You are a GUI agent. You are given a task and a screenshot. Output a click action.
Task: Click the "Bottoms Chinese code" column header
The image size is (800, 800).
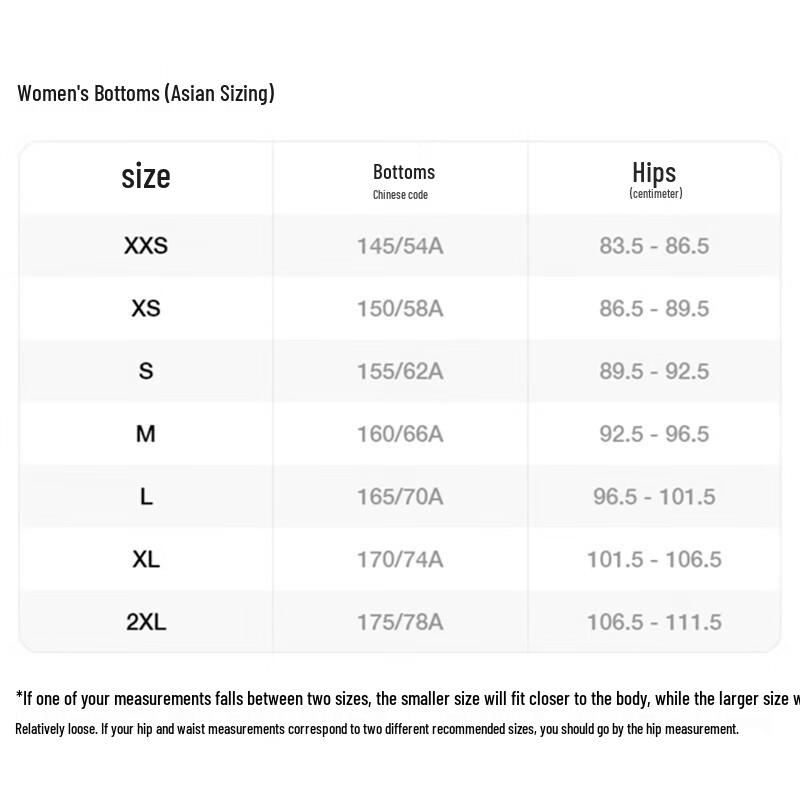[x=403, y=180]
